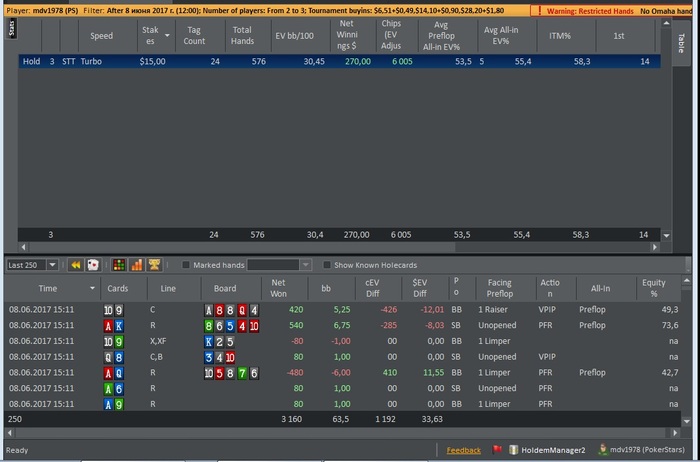700x462 pixels.
Task: Click the 6 005 chips EV adjusted cell
Action: point(402,62)
